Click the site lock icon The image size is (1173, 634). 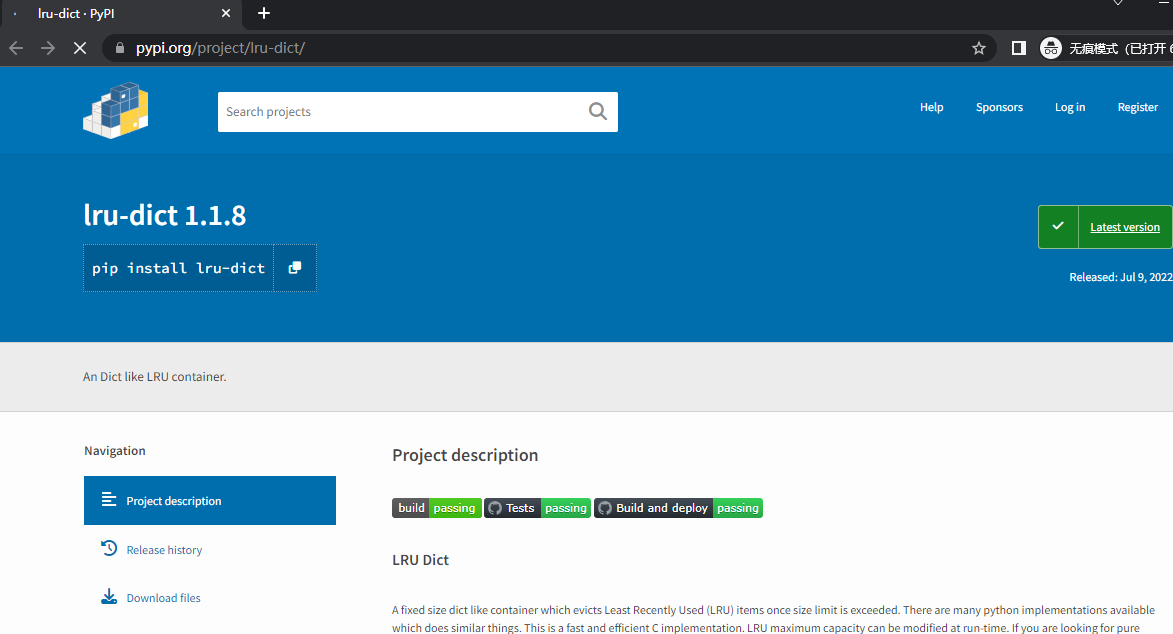[x=120, y=48]
